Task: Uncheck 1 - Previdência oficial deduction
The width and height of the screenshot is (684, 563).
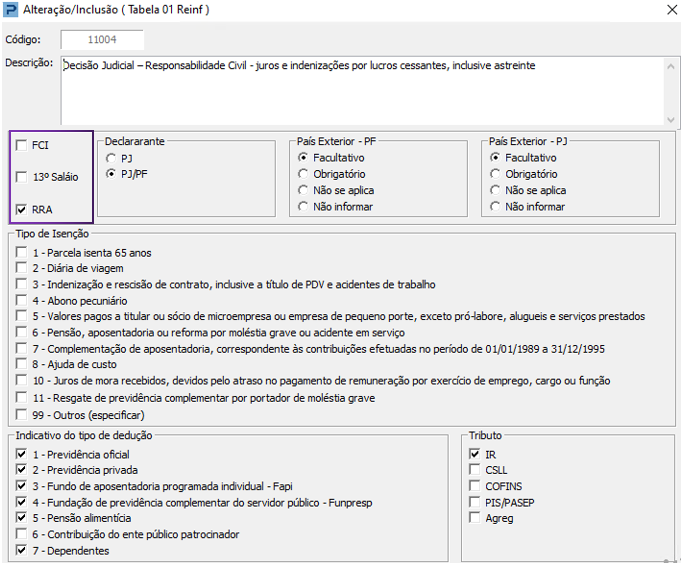Action: (21, 454)
